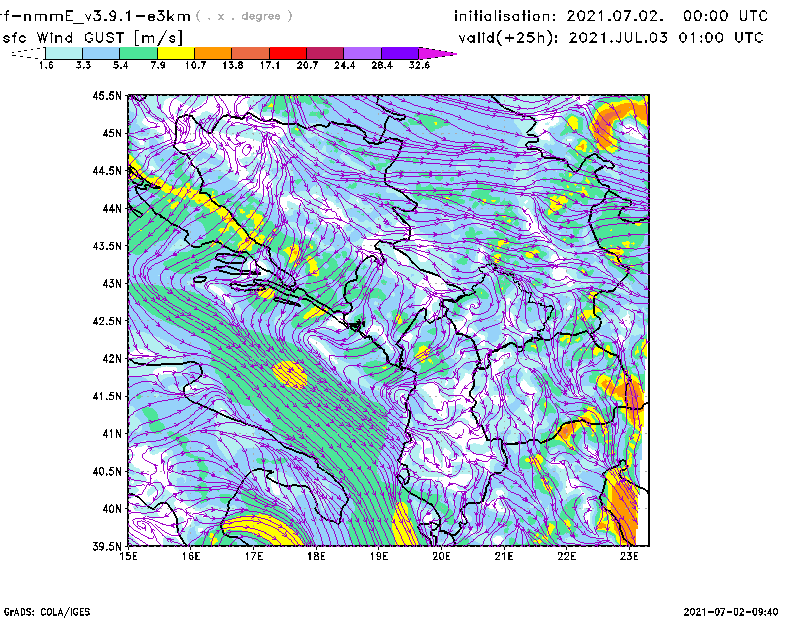800x618 pixels.
Task: Click the longitude label 18E
Action: coord(316,556)
